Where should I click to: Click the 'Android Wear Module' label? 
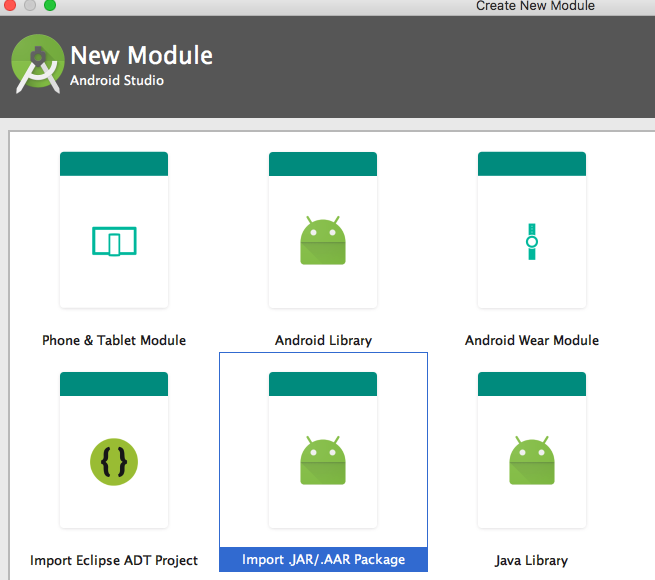532,340
